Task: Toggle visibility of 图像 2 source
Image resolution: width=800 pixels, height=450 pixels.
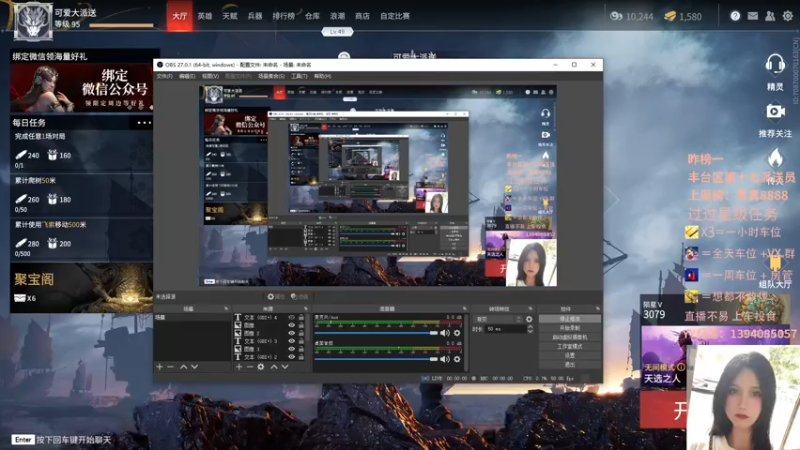Action: [291, 333]
